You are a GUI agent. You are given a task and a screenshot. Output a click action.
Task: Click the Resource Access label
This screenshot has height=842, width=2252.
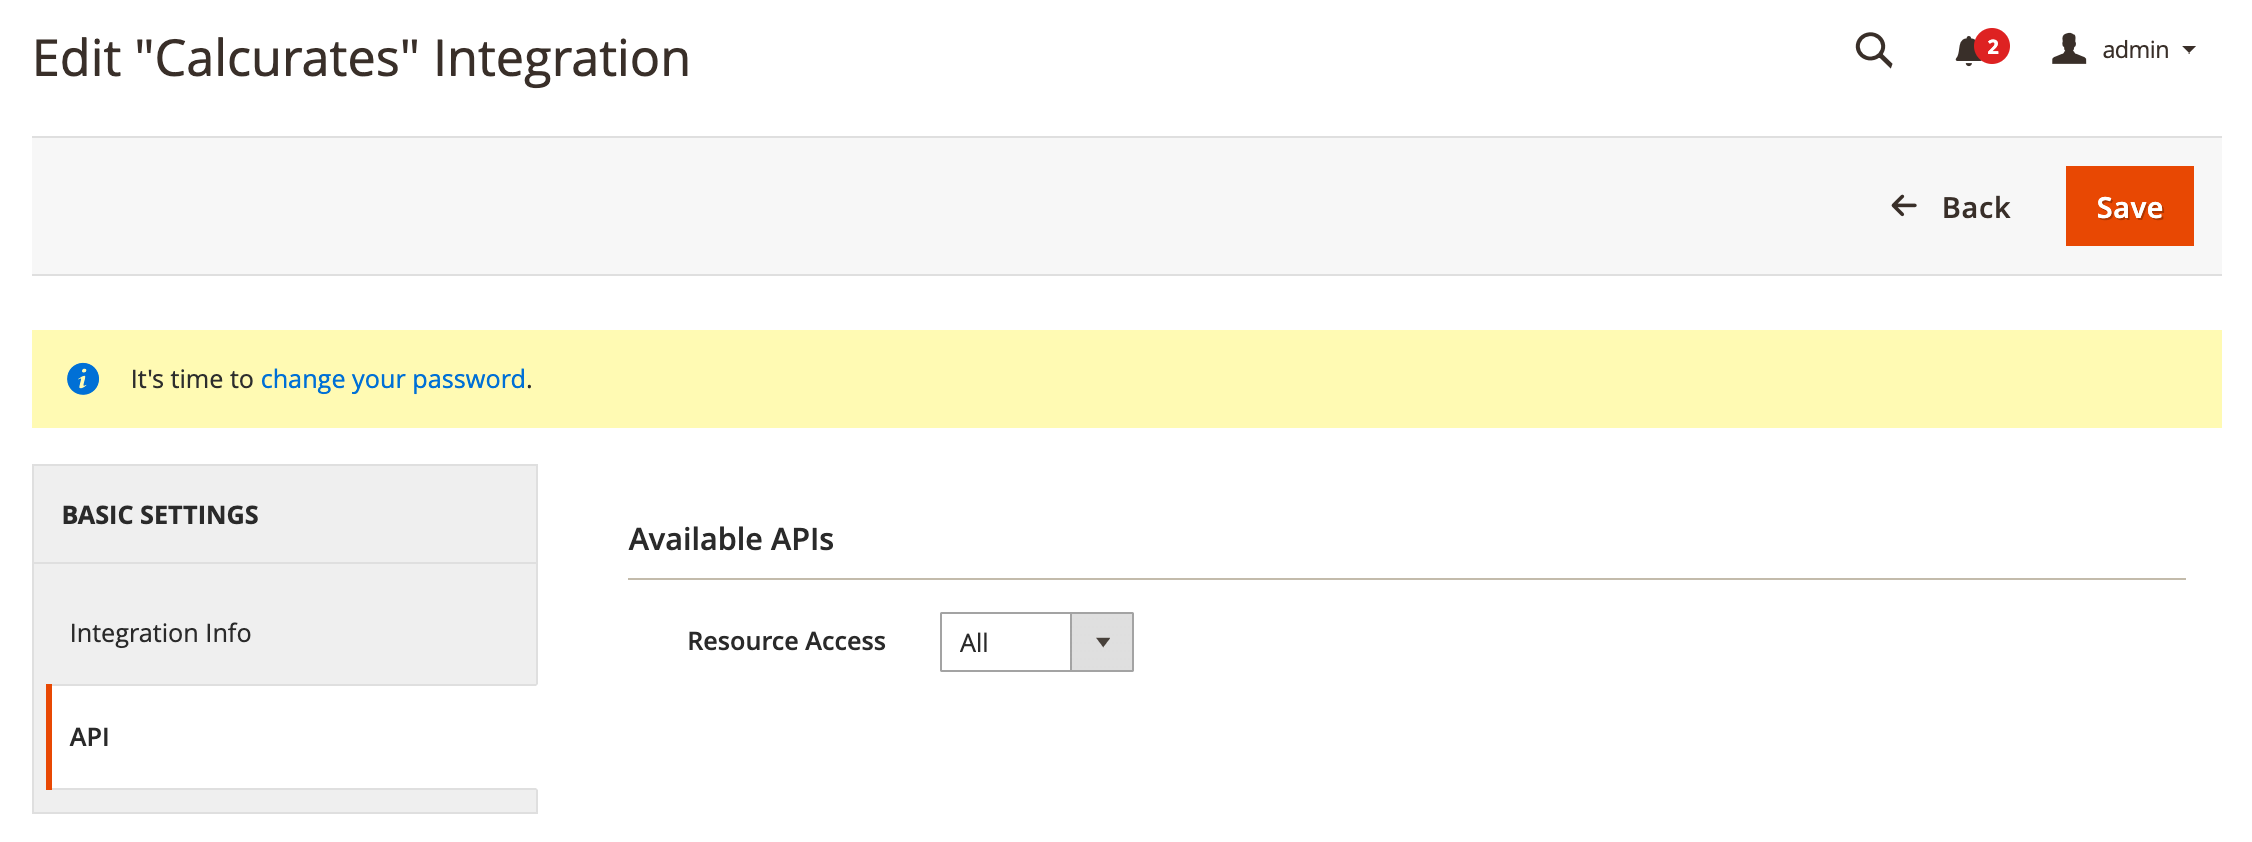coord(786,641)
